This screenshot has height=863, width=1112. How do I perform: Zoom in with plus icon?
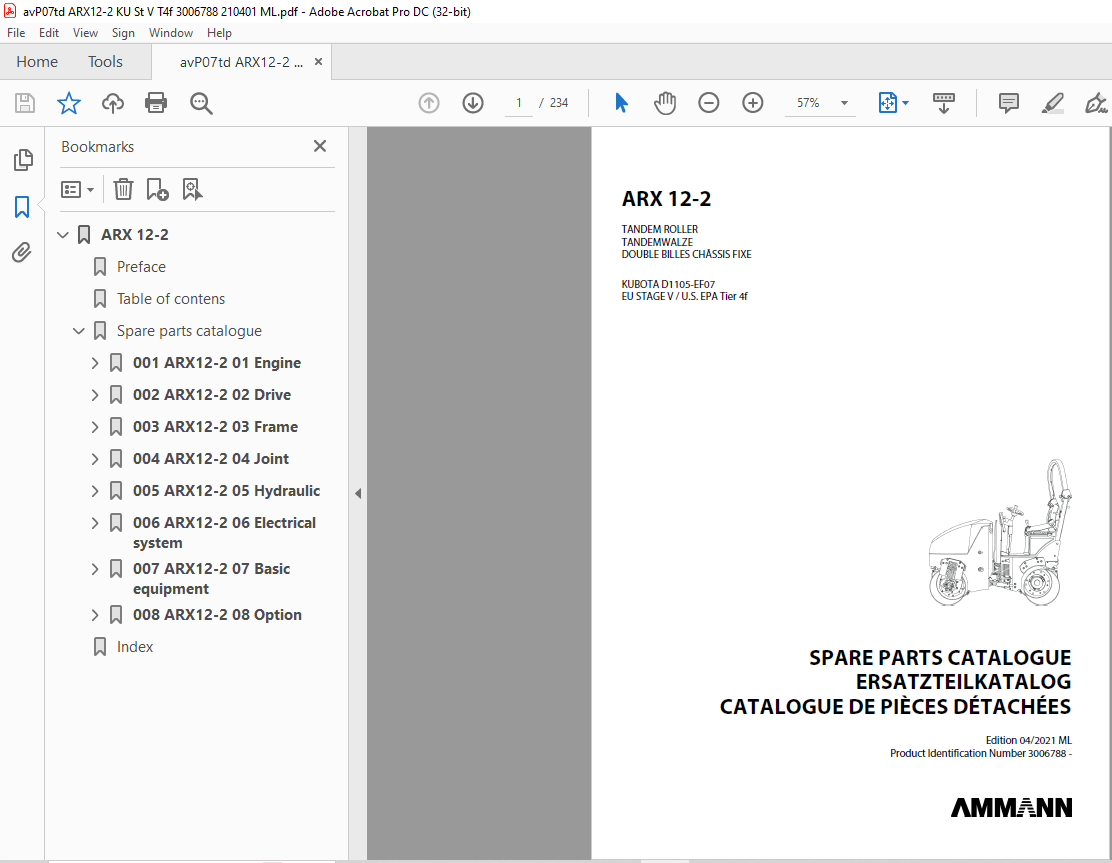click(x=752, y=103)
